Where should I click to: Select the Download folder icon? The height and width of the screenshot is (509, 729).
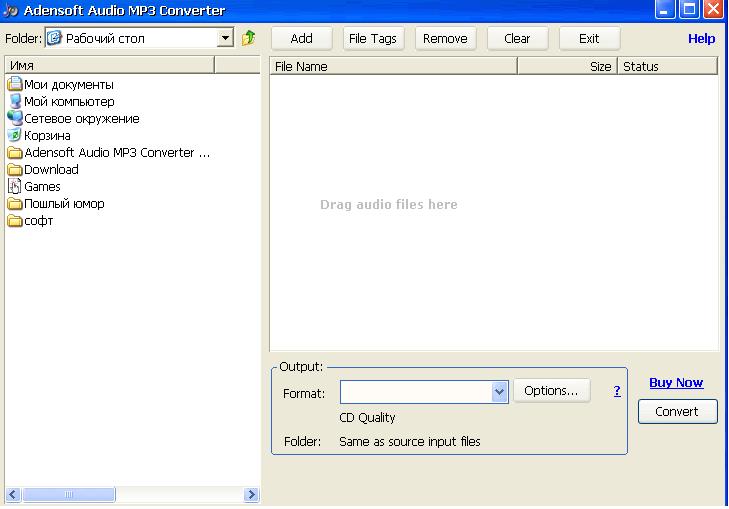15,170
